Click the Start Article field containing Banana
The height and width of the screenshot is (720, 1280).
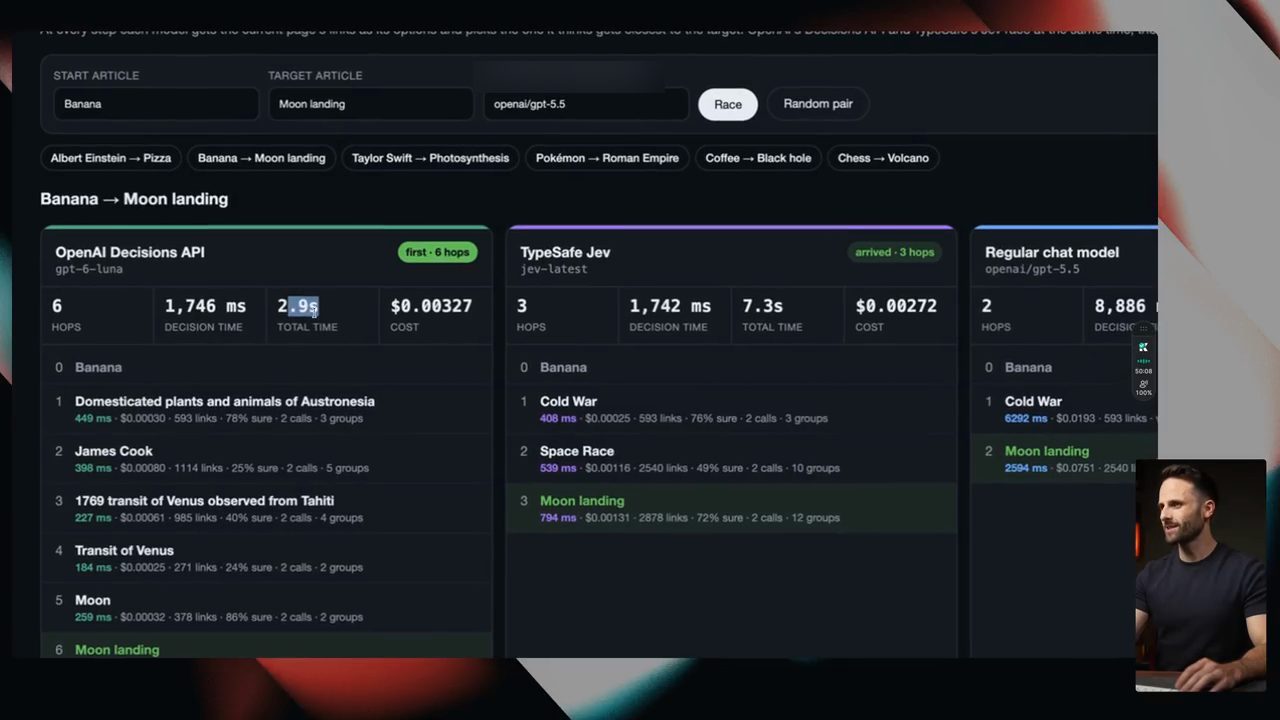tap(156, 104)
